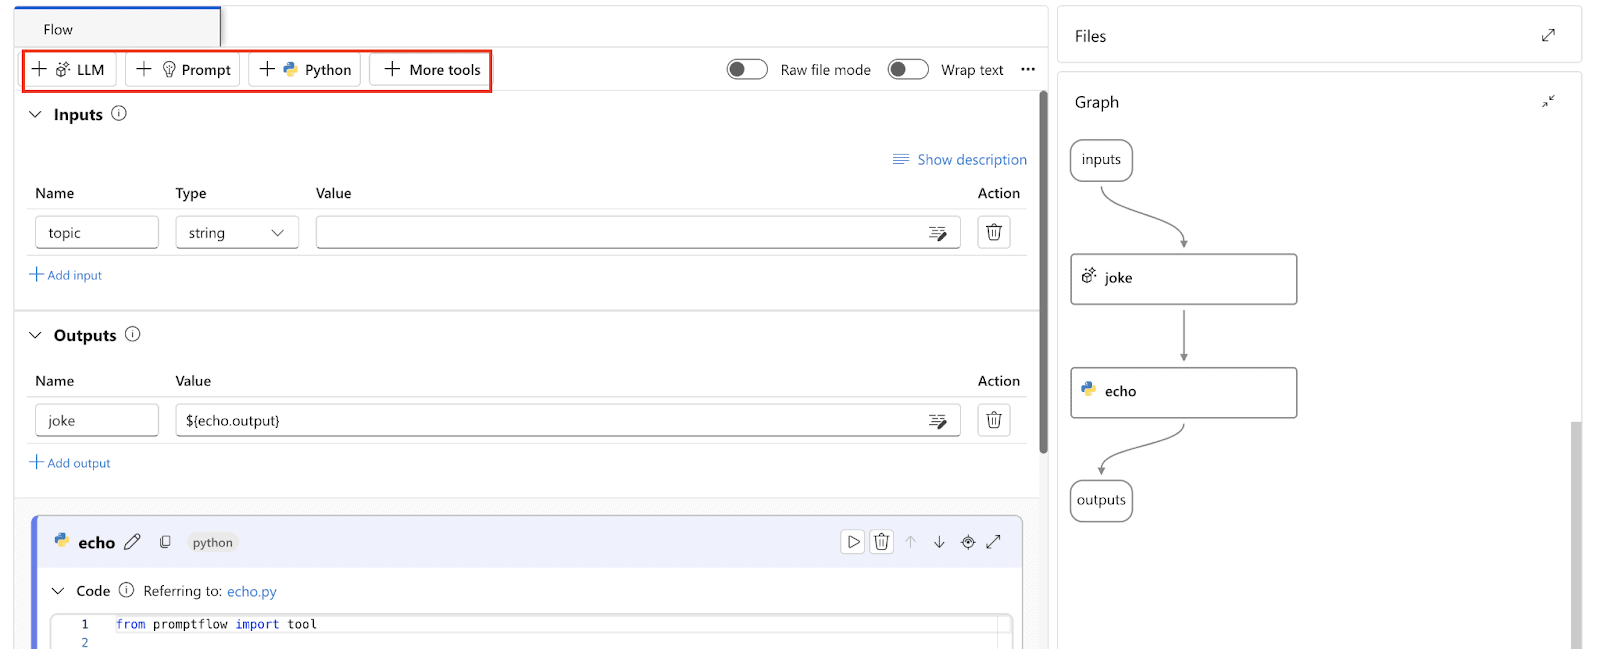This screenshot has width=1600, height=649.
Task: Open the string type dropdown
Action: click(x=237, y=232)
